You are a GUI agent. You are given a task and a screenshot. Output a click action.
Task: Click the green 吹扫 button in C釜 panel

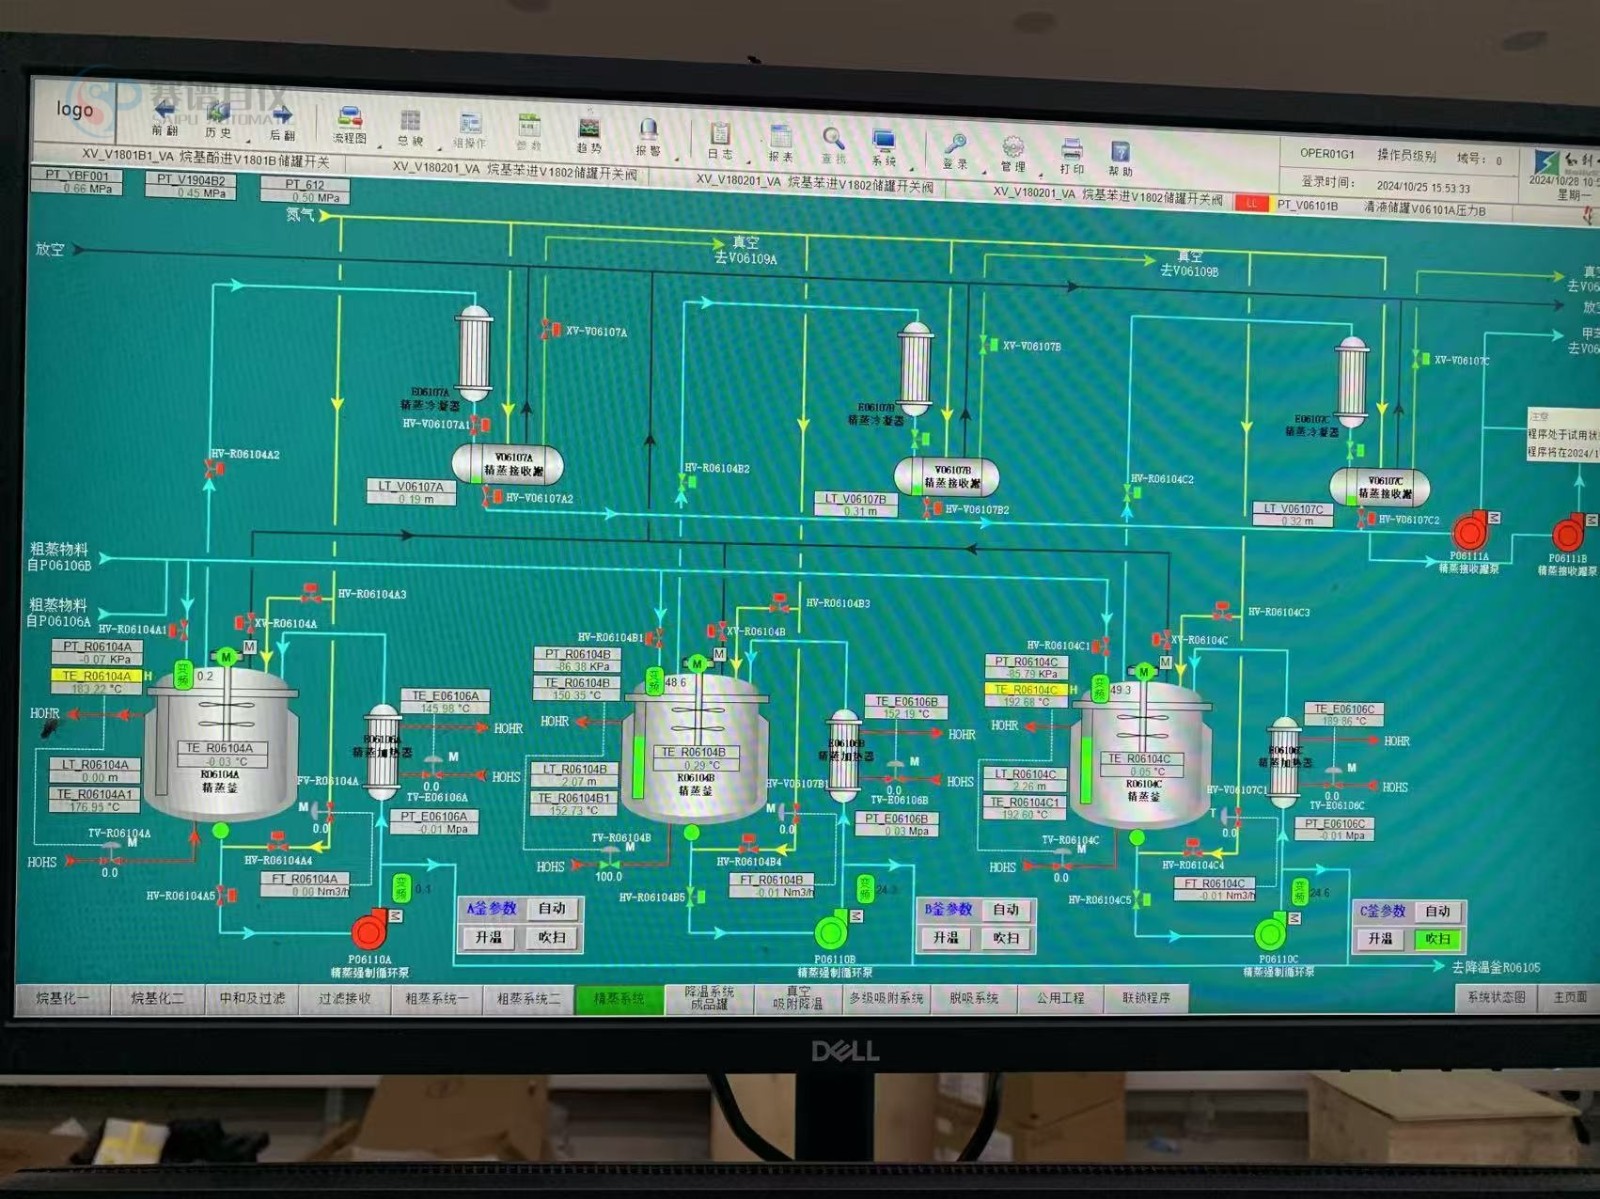point(1438,939)
